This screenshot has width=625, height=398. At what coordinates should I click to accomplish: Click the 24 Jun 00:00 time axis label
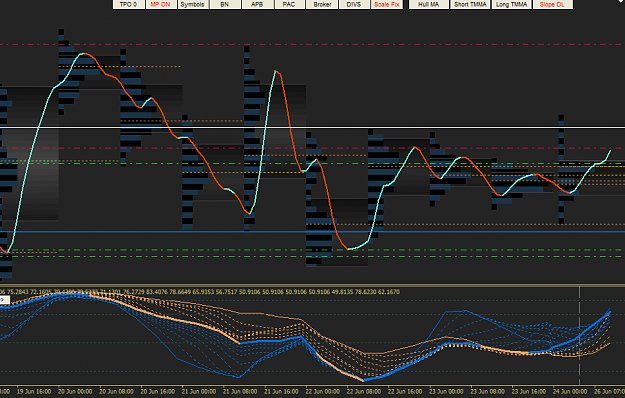tap(570, 392)
